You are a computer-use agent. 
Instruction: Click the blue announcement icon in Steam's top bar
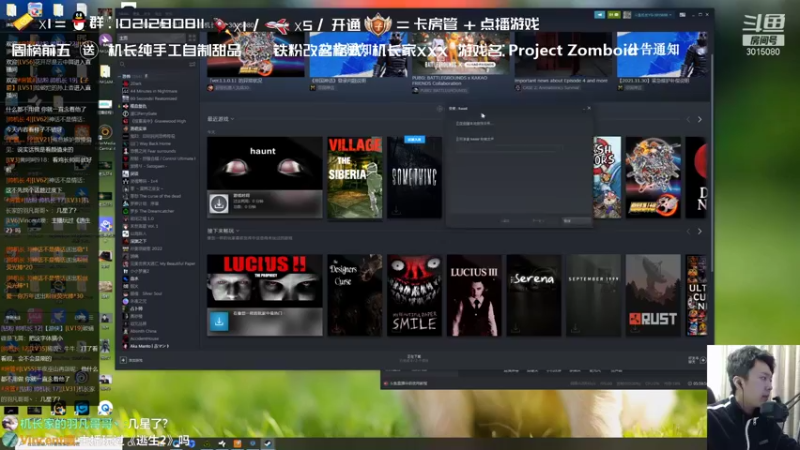[x=599, y=15]
